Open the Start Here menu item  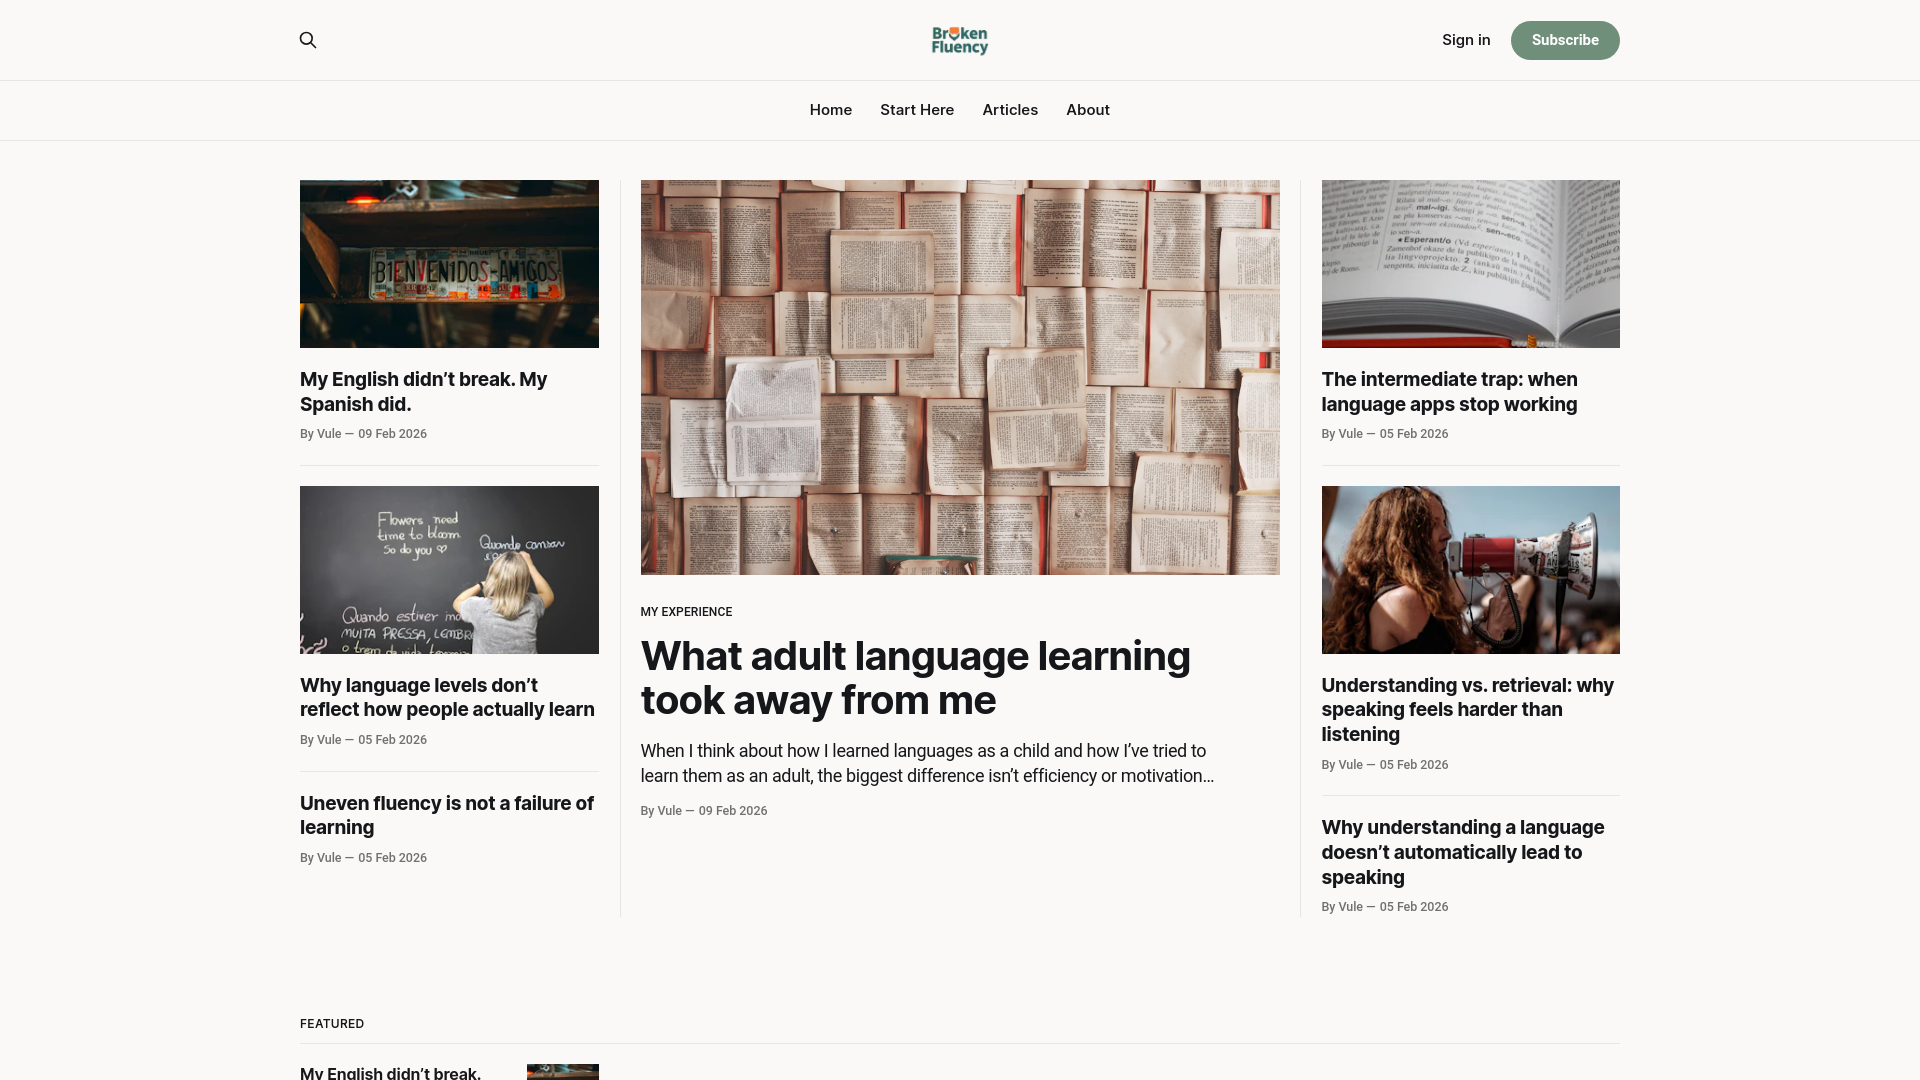coord(917,110)
